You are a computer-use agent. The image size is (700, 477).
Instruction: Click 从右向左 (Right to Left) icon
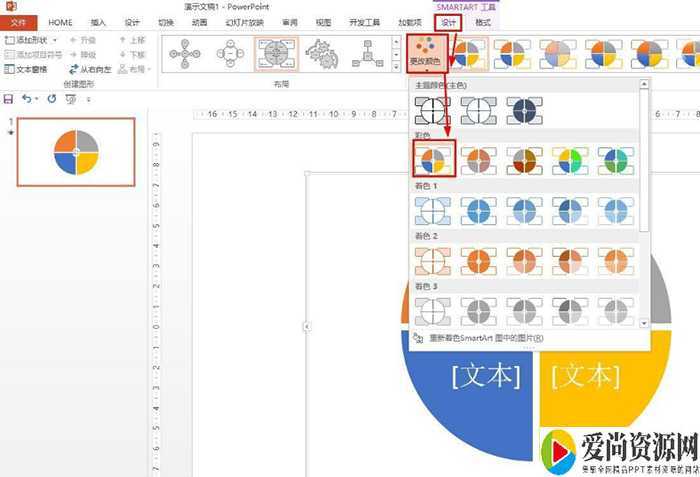90,70
